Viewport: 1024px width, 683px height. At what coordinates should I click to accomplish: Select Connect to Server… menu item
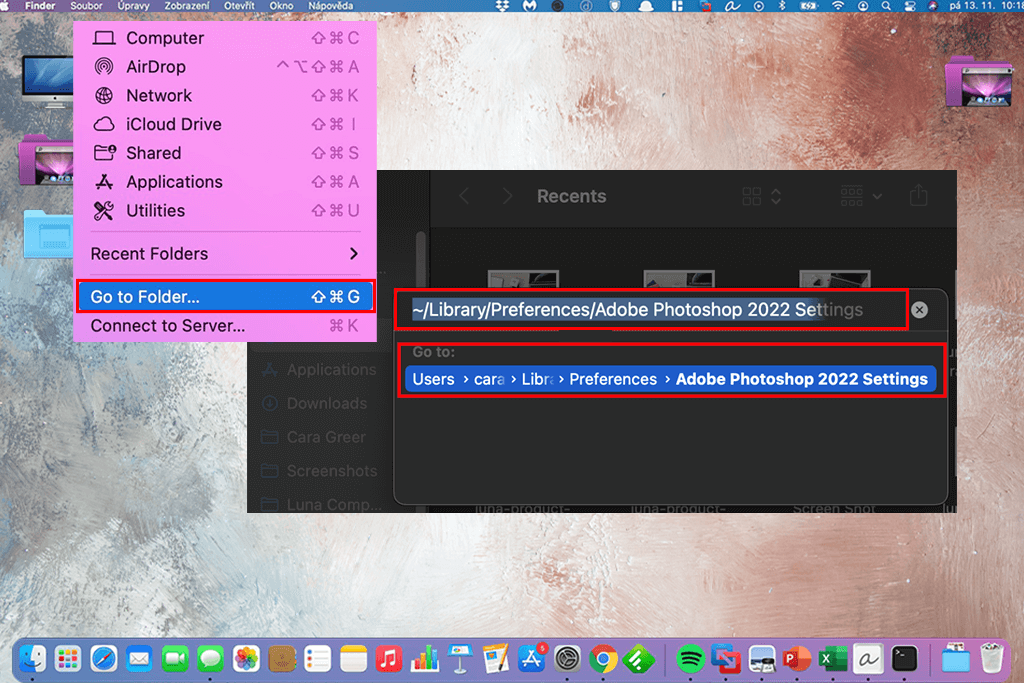pyautogui.click(x=225, y=325)
